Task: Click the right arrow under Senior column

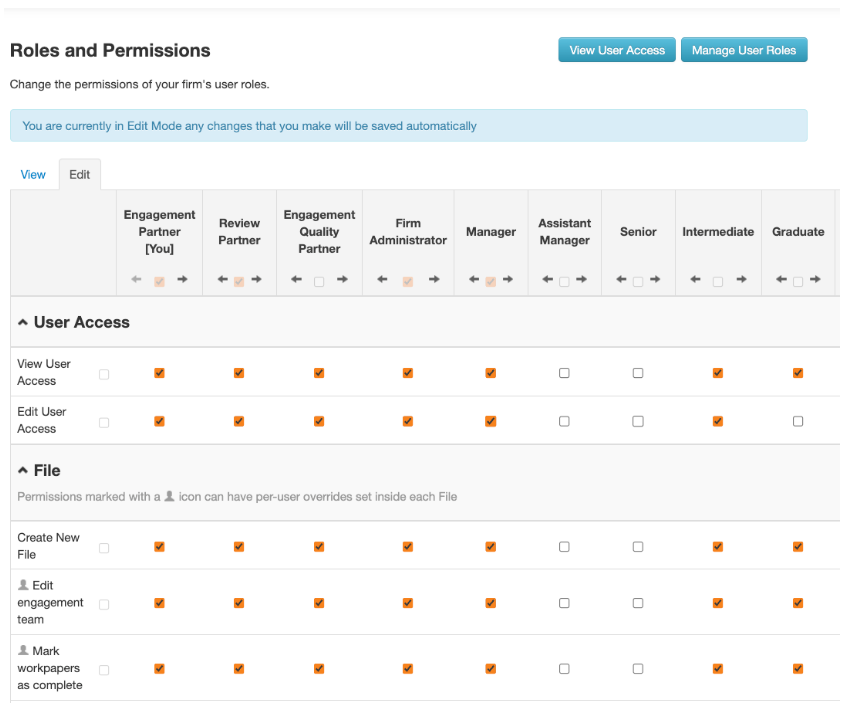Action: tap(655, 281)
